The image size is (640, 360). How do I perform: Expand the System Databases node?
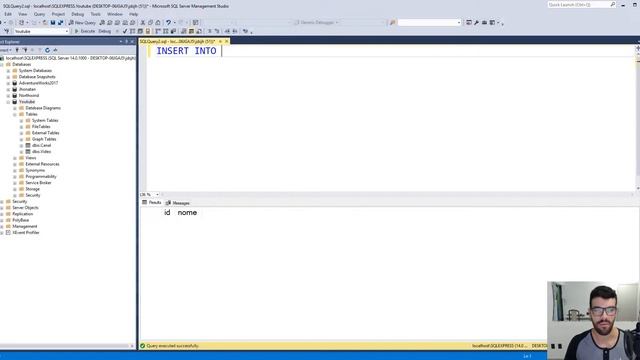[x=8, y=71]
